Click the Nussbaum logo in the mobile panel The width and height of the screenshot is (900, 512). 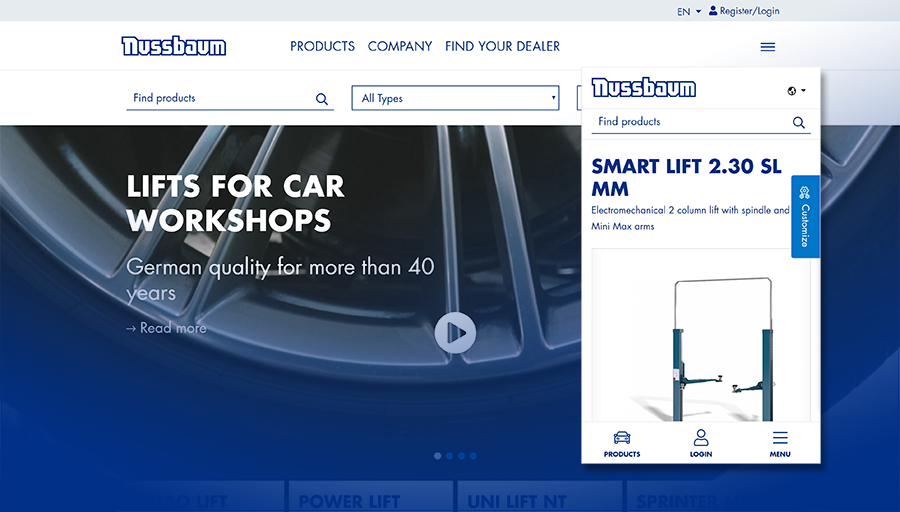click(643, 88)
